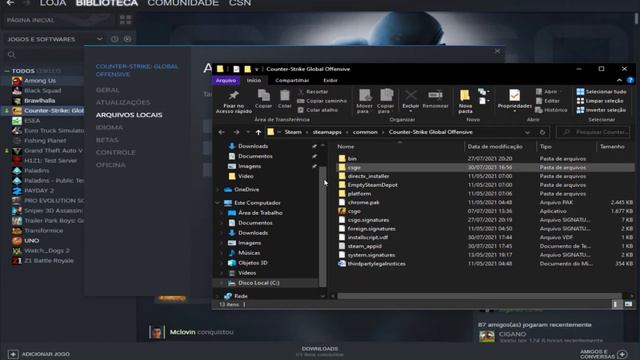Click the Copiar ribbon icon
The width and height of the screenshot is (640, 360).
coord(263,96)
